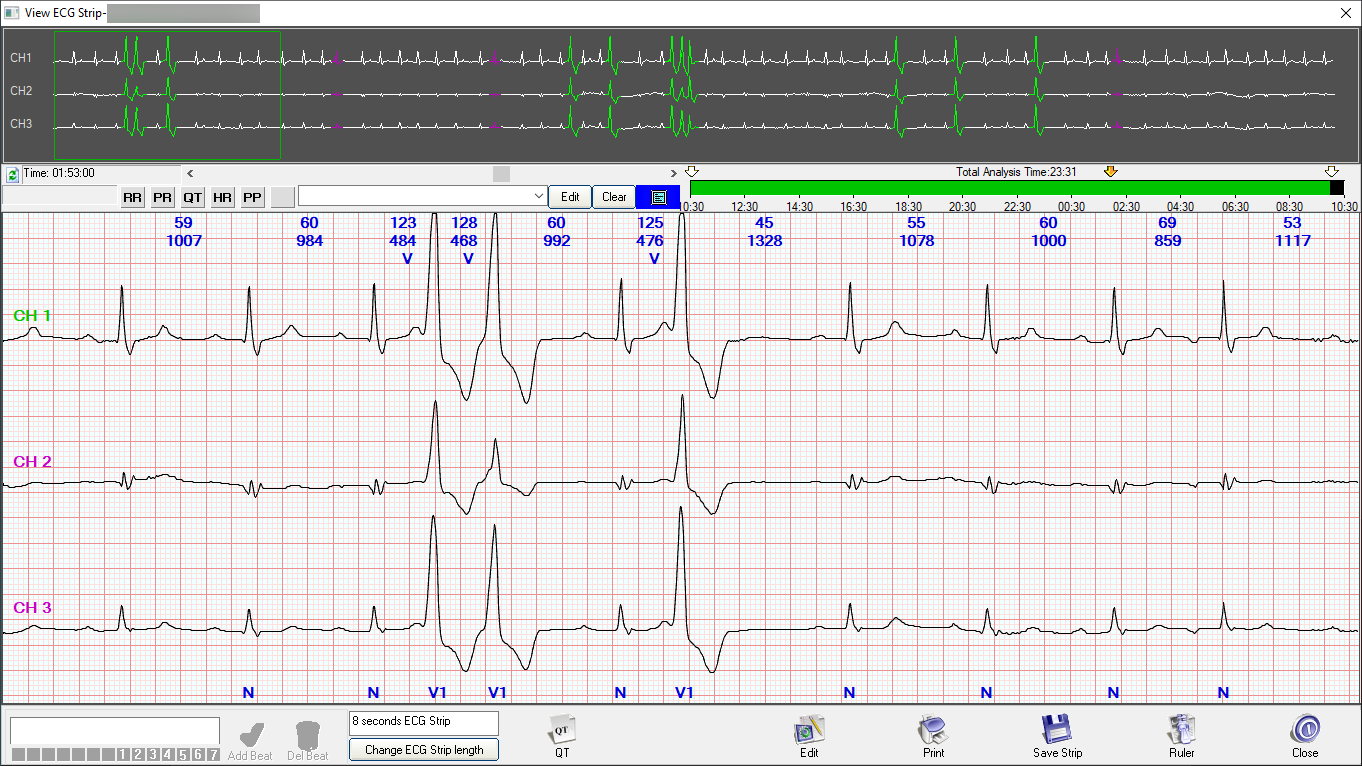Open the annotation dropdown beside Edit button
The width and height of the screenshot is (1362, 766).
539,197
